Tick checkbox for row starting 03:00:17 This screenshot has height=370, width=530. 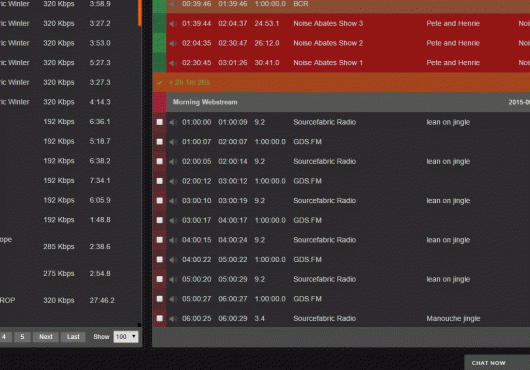pyautogui.click(x=160, y=220)
